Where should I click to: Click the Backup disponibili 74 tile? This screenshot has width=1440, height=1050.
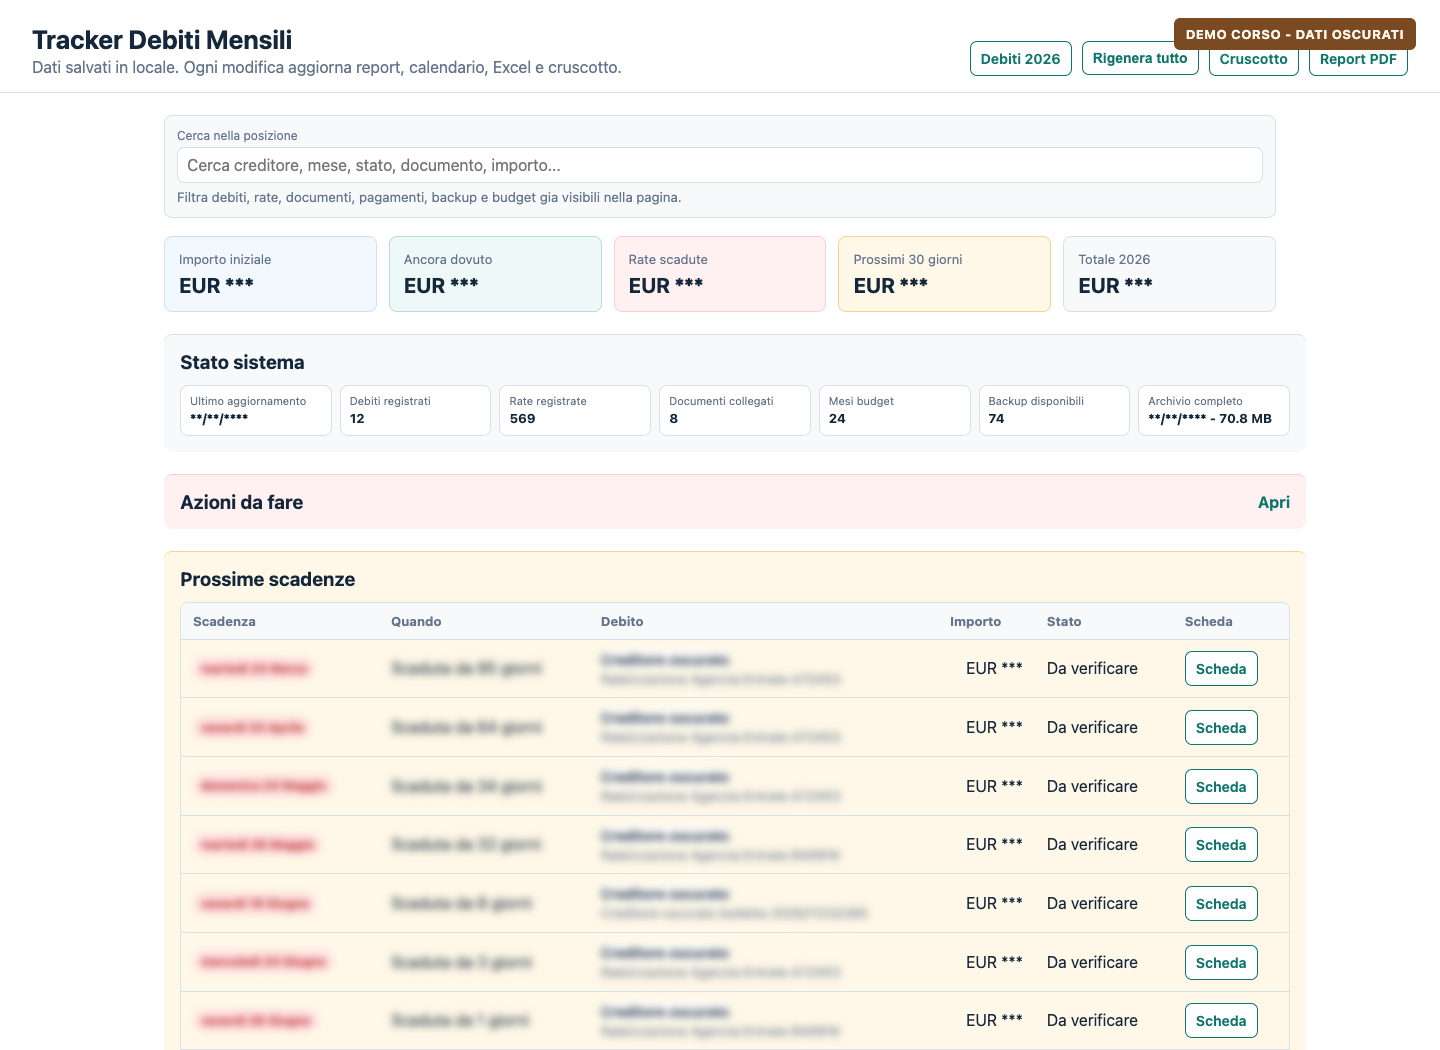click(x=1054, y=410)
